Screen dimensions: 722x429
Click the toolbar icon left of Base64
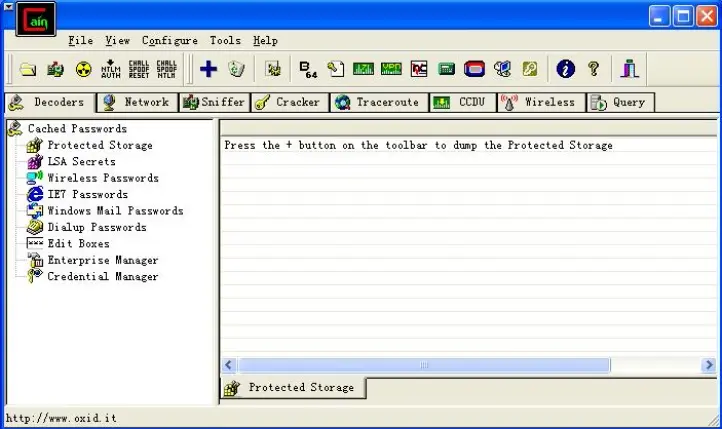(273, 70)
